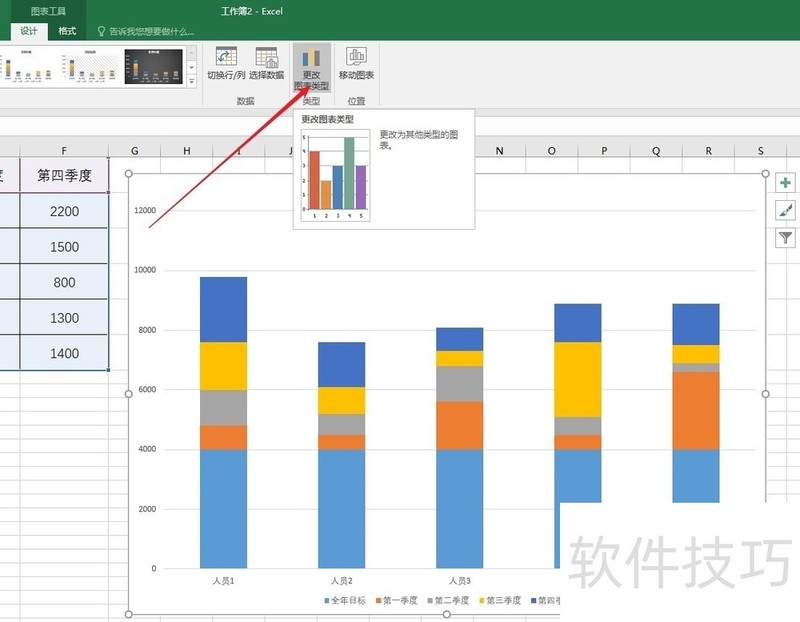The height and width of the screenshot is (622, 800).
Task: Click the 人员3 axis label
Action: [x=460, y=581]
